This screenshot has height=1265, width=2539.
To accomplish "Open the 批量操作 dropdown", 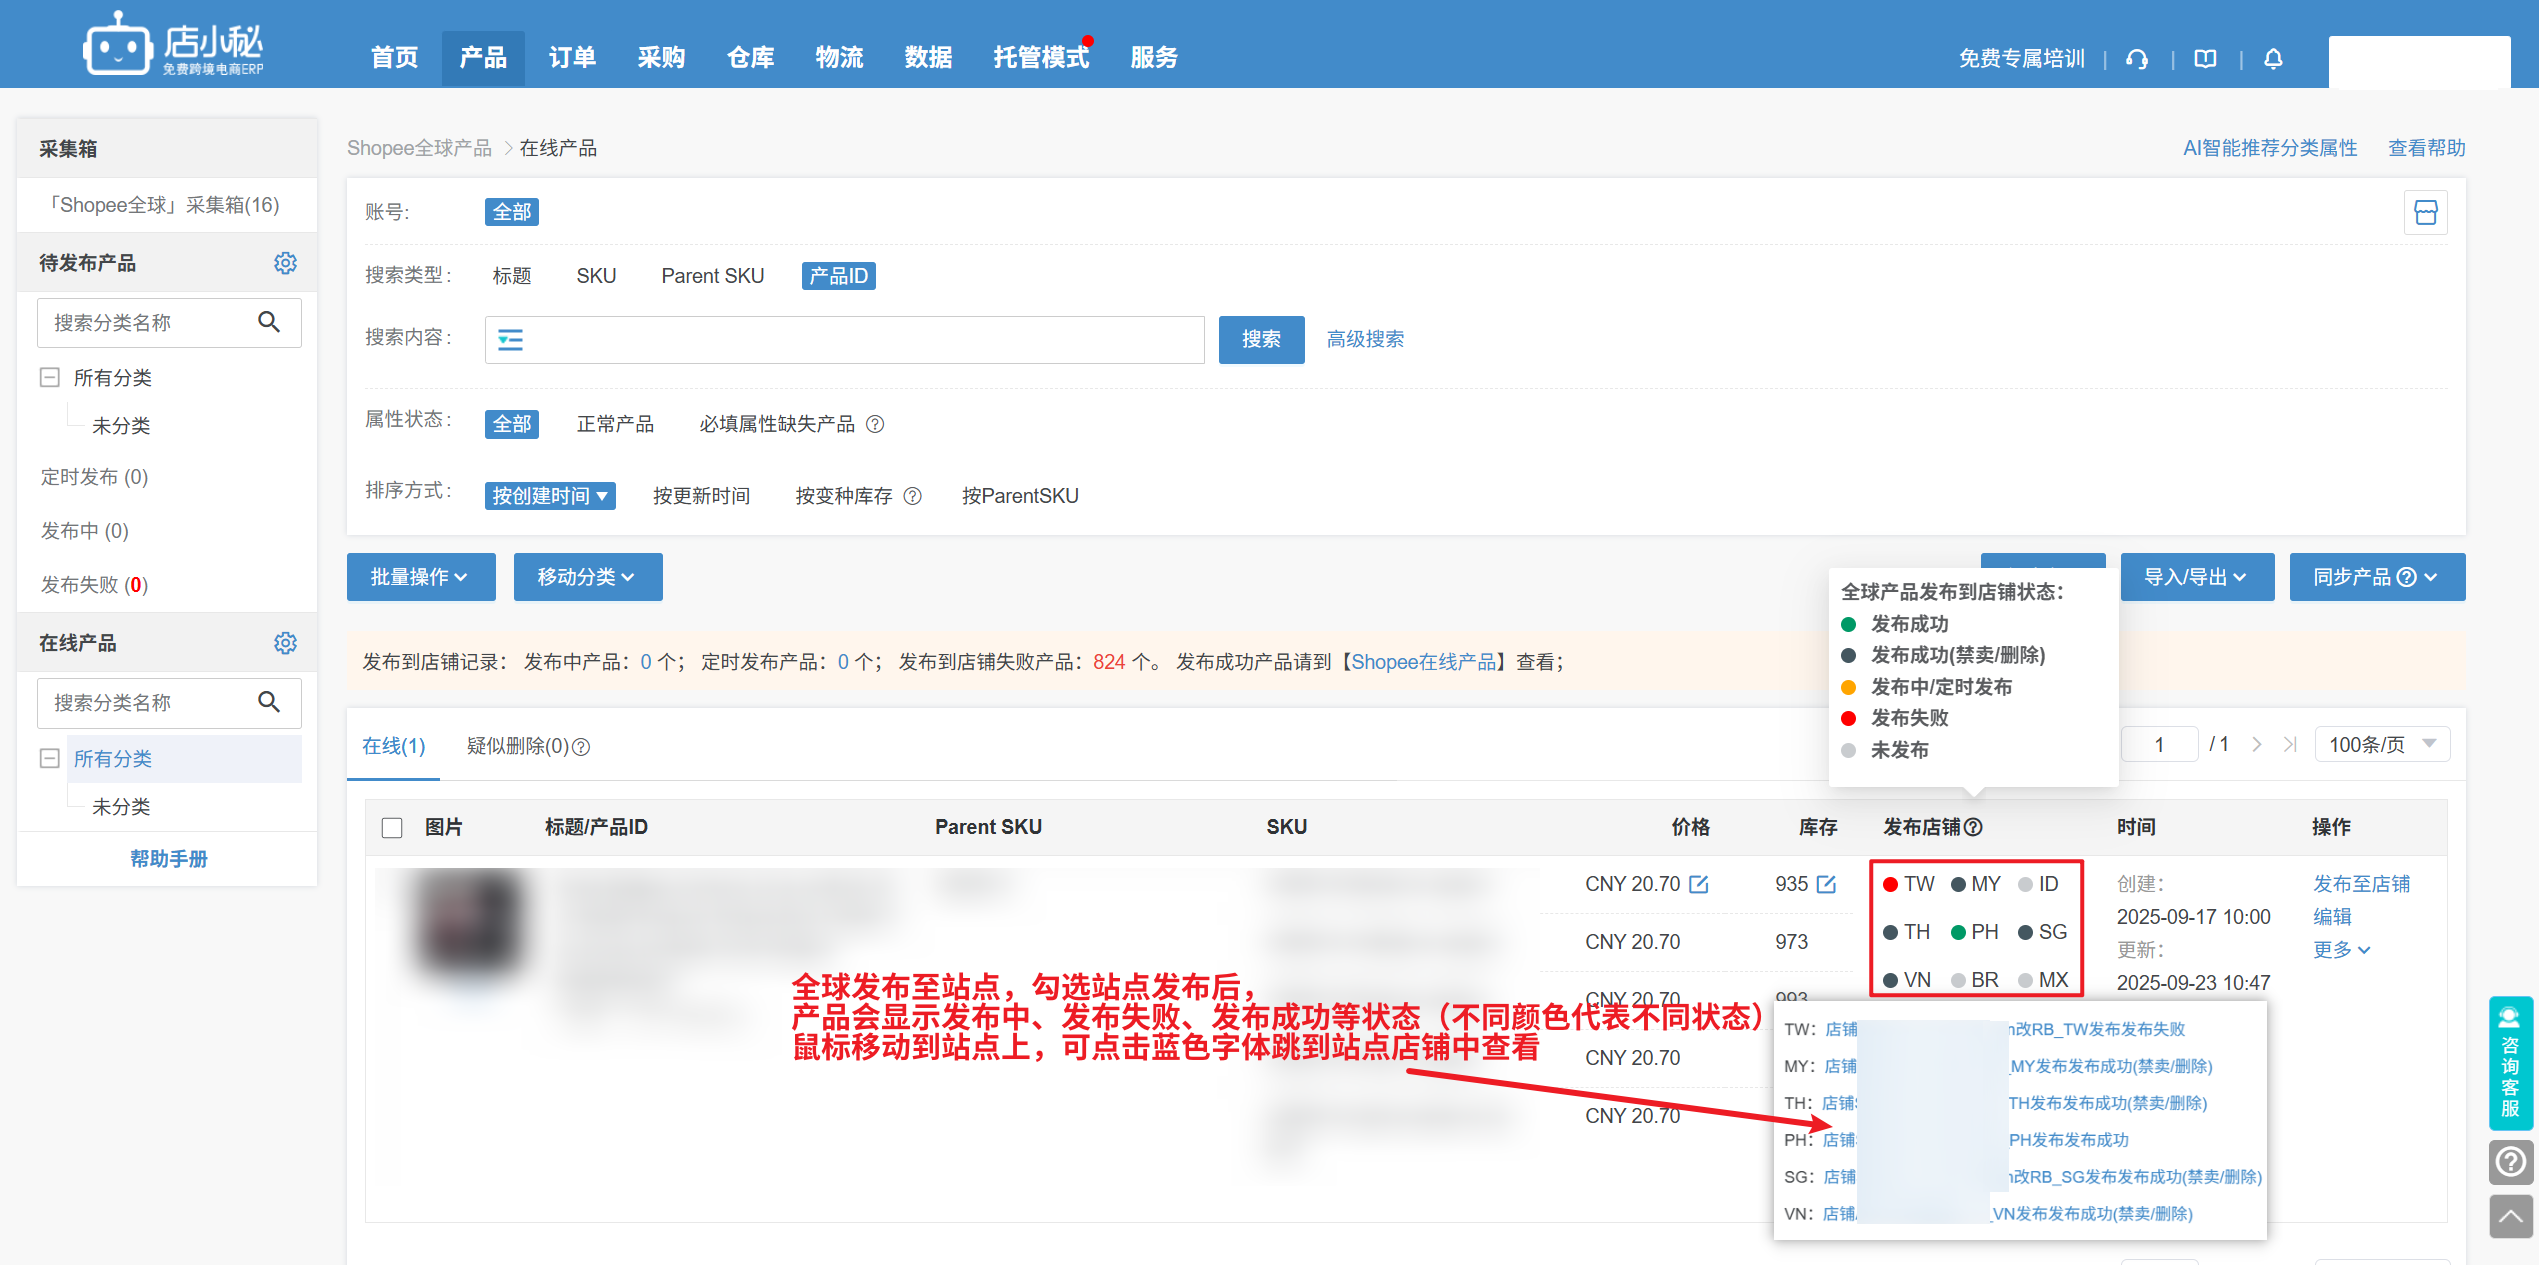I will [x=420, y=577].
